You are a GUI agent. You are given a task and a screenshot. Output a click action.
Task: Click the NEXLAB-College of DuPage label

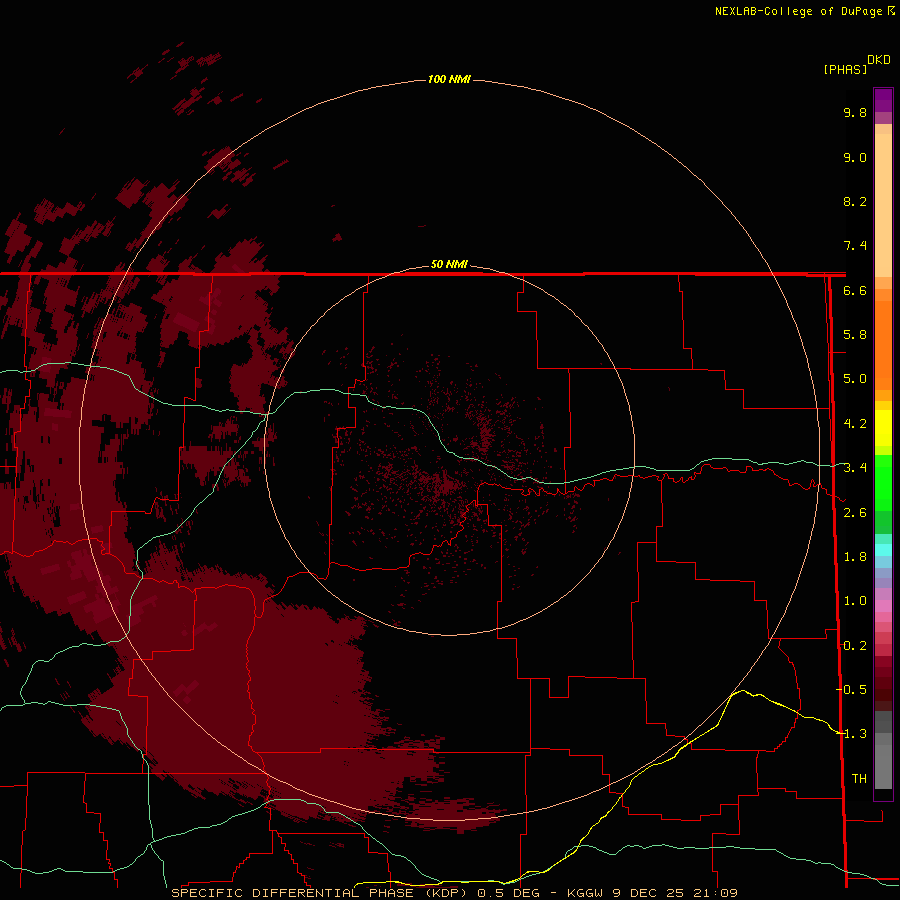798,11
